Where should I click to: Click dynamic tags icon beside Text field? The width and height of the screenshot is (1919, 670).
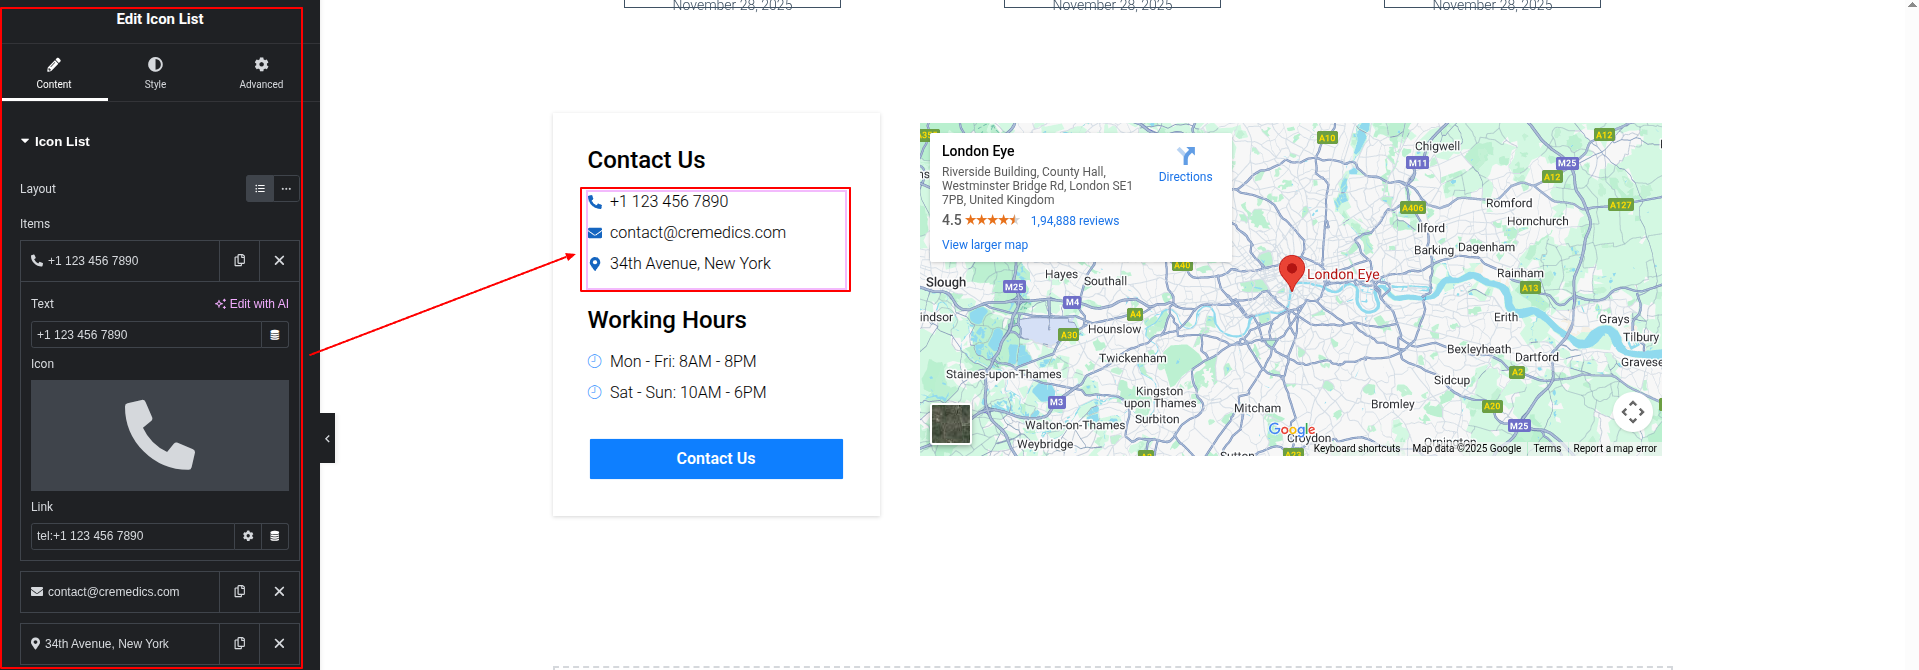tap(275, 335)
